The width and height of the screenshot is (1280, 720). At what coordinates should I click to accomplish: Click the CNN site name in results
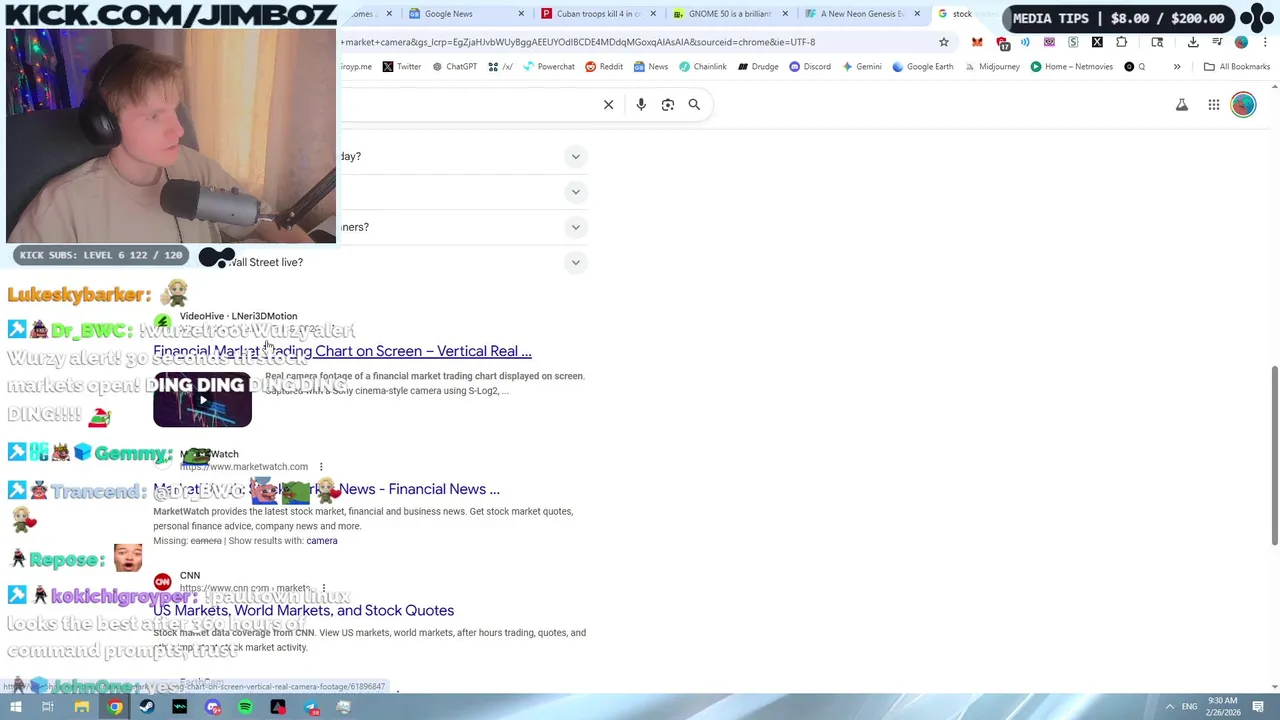tap(190, 576)
